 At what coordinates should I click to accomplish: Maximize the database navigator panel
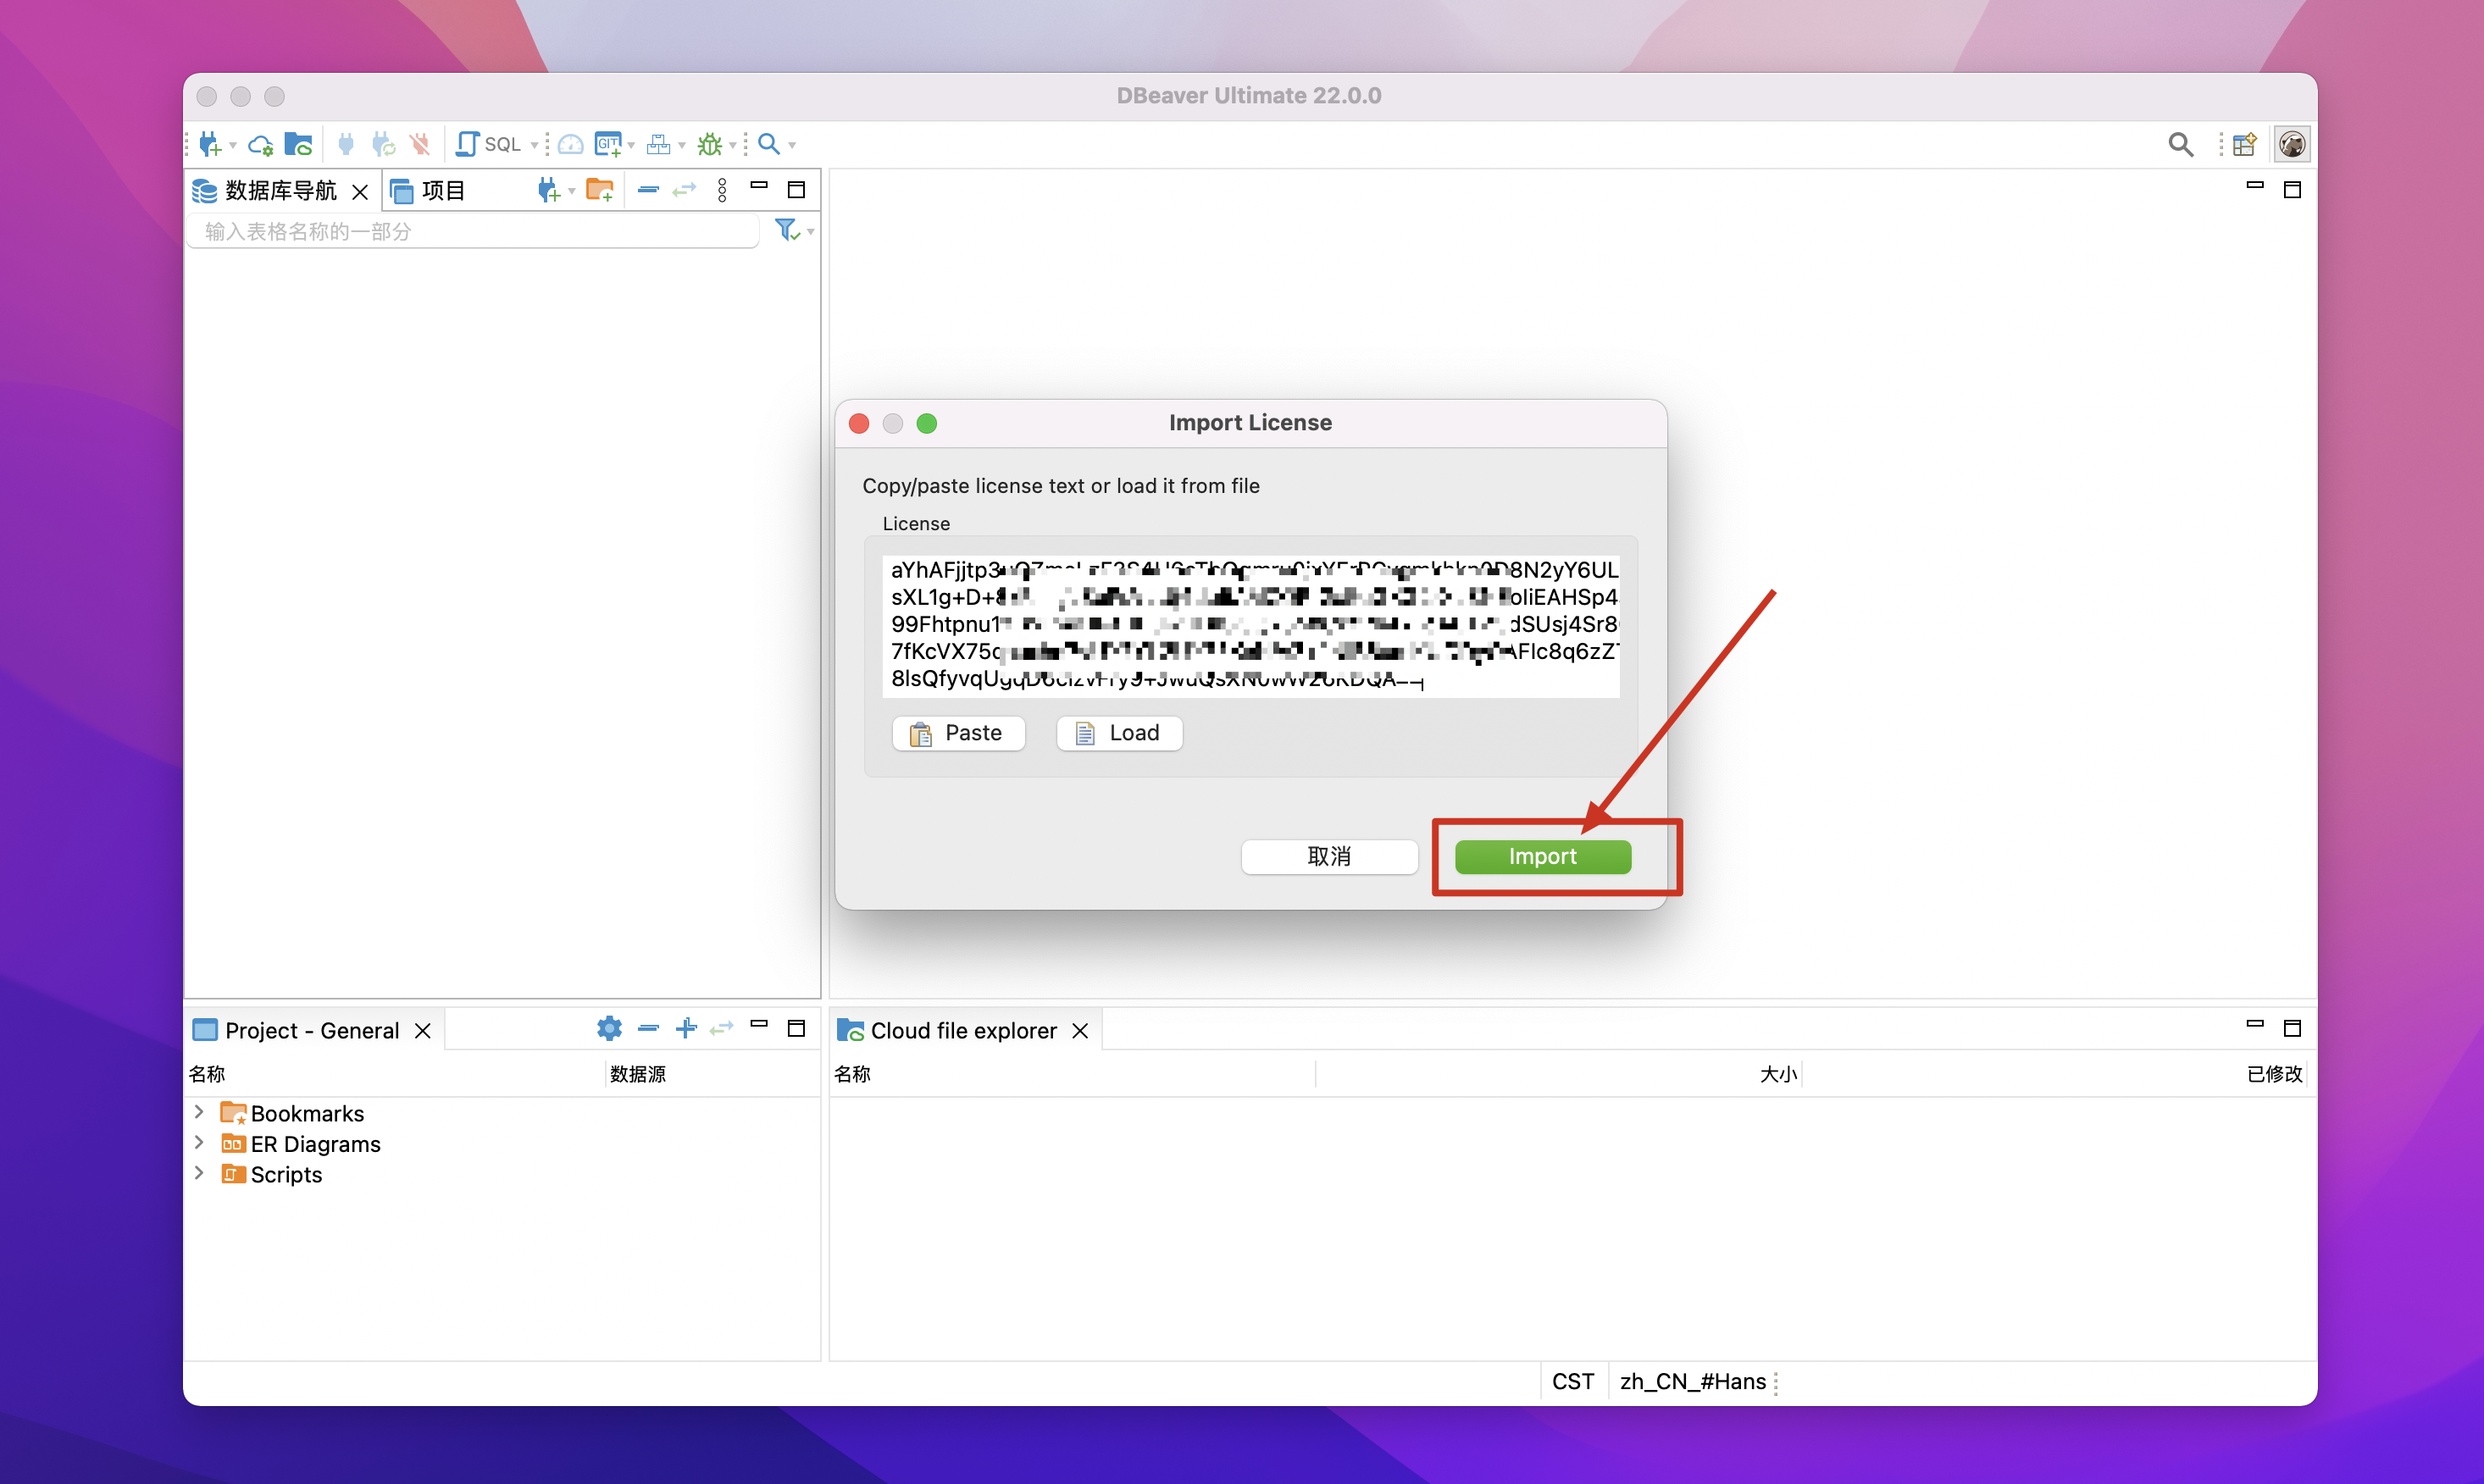796,190
